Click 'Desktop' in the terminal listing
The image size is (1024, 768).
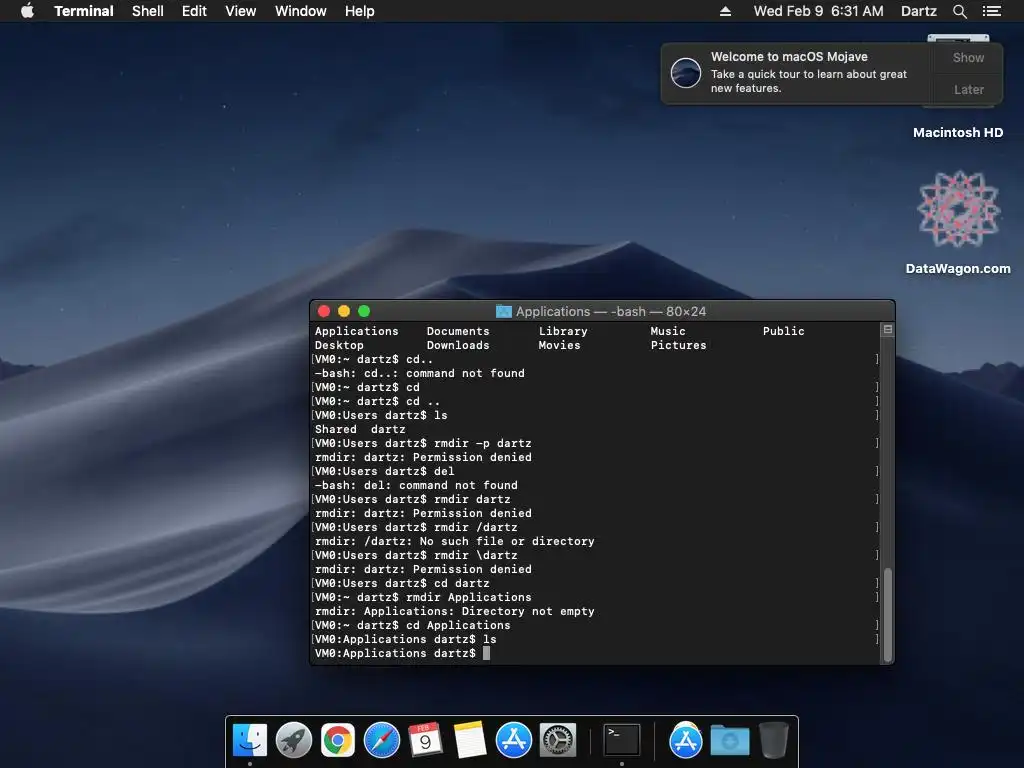[339, 345]
